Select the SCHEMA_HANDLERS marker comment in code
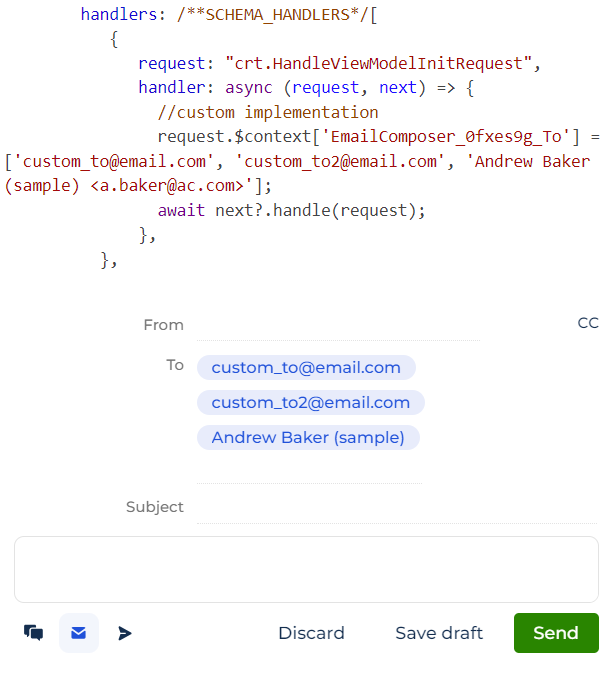This screenshot has width=603, height=677. click(272, 15)
